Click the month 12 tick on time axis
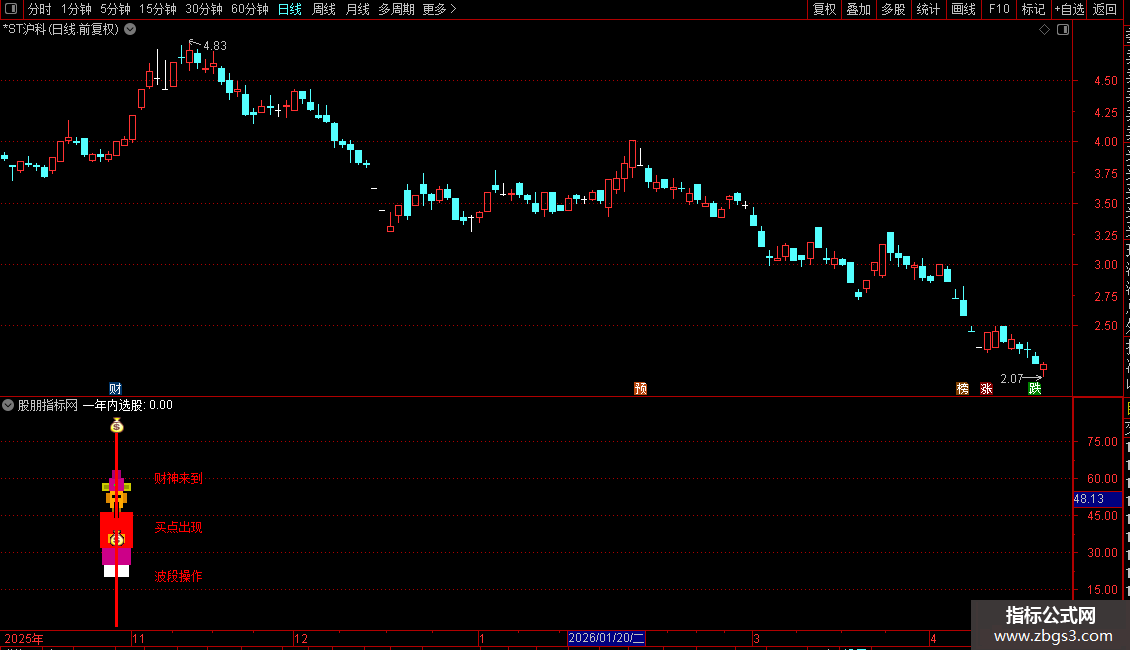 point(301,638)
